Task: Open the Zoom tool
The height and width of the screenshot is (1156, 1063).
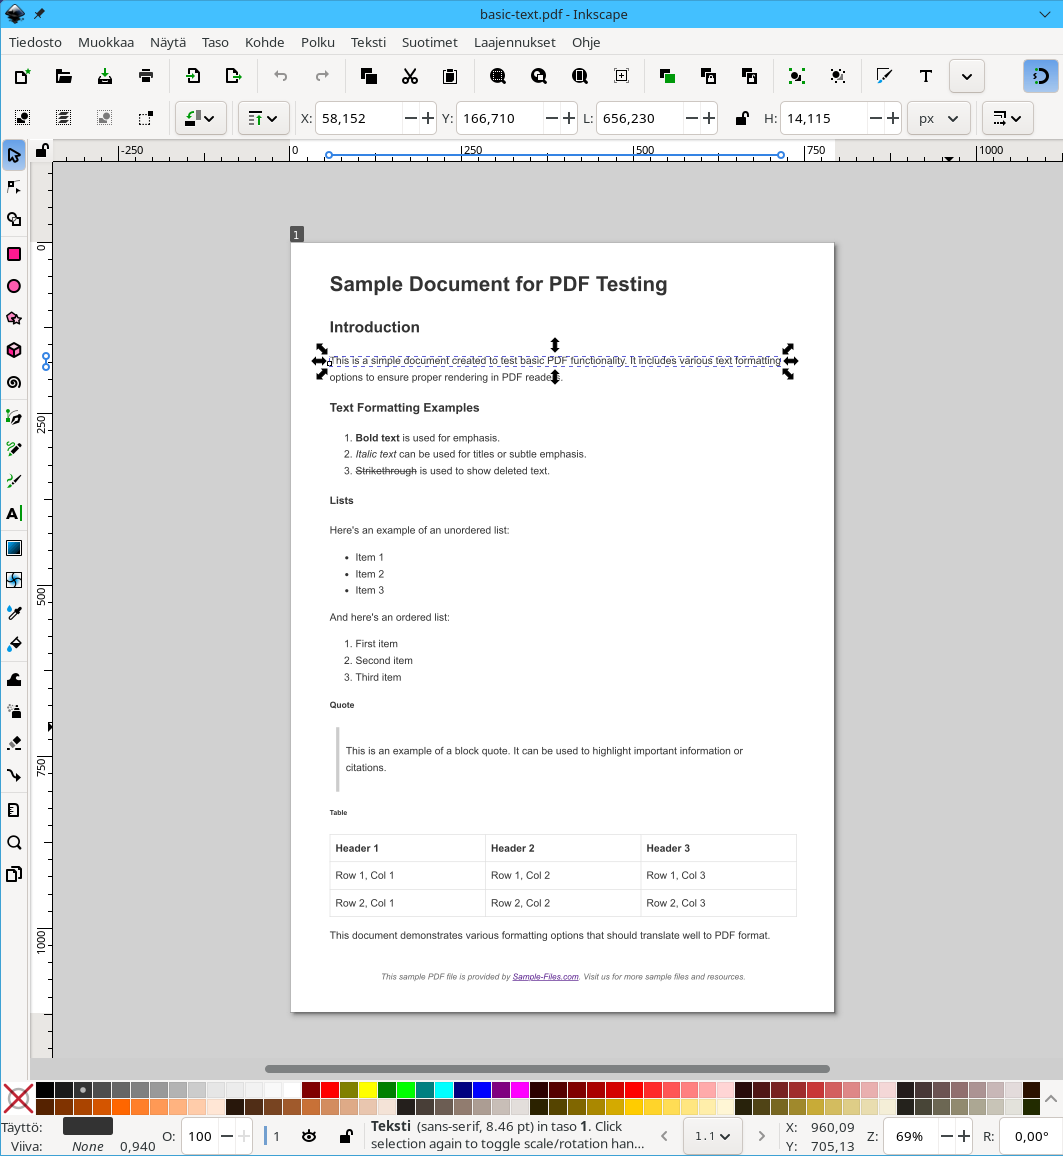Action: point(14,843)
